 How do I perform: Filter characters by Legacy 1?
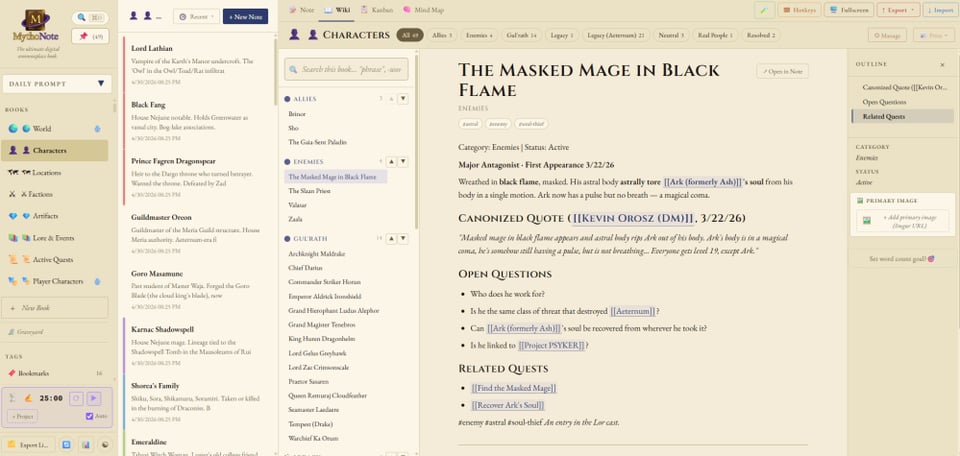tap(562, 36)
